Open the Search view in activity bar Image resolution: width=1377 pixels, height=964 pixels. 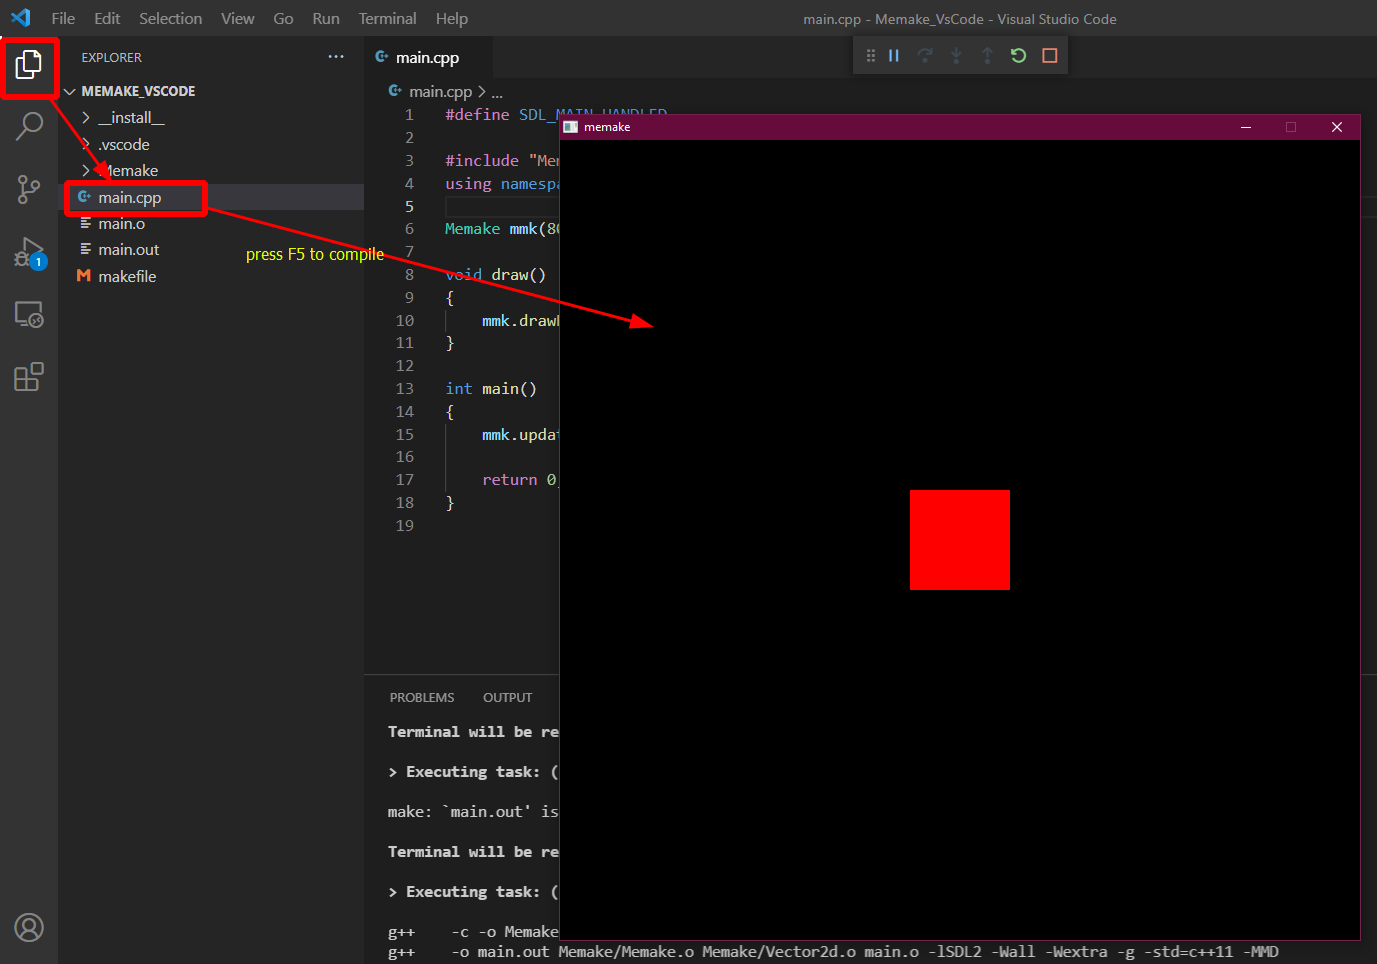29,127
